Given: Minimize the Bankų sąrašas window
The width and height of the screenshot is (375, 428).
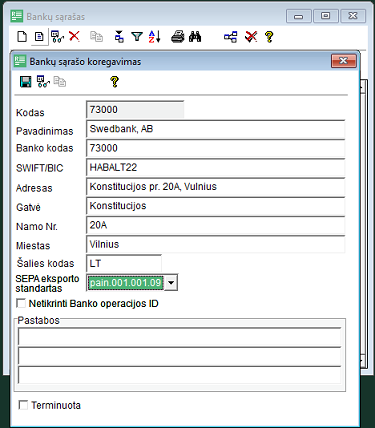Looking at the screenshot, I should (x=299, y=16).
